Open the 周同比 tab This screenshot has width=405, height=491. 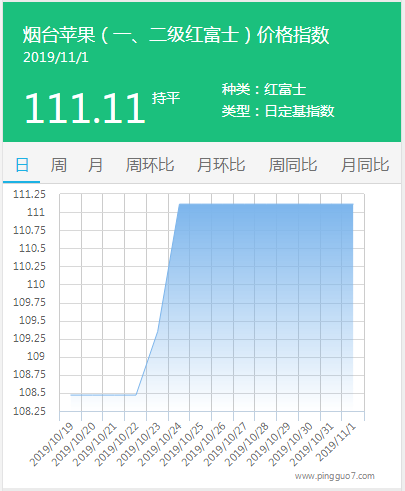click(293, 165)
